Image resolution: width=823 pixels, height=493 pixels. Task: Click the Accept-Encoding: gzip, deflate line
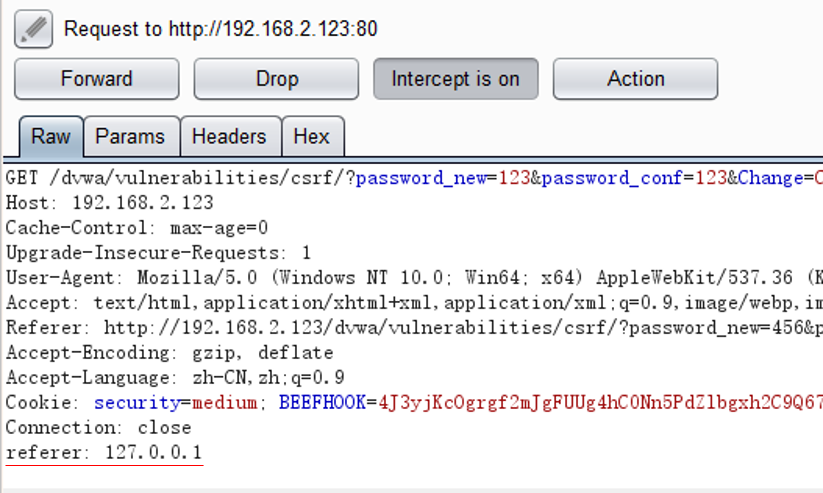170,353
